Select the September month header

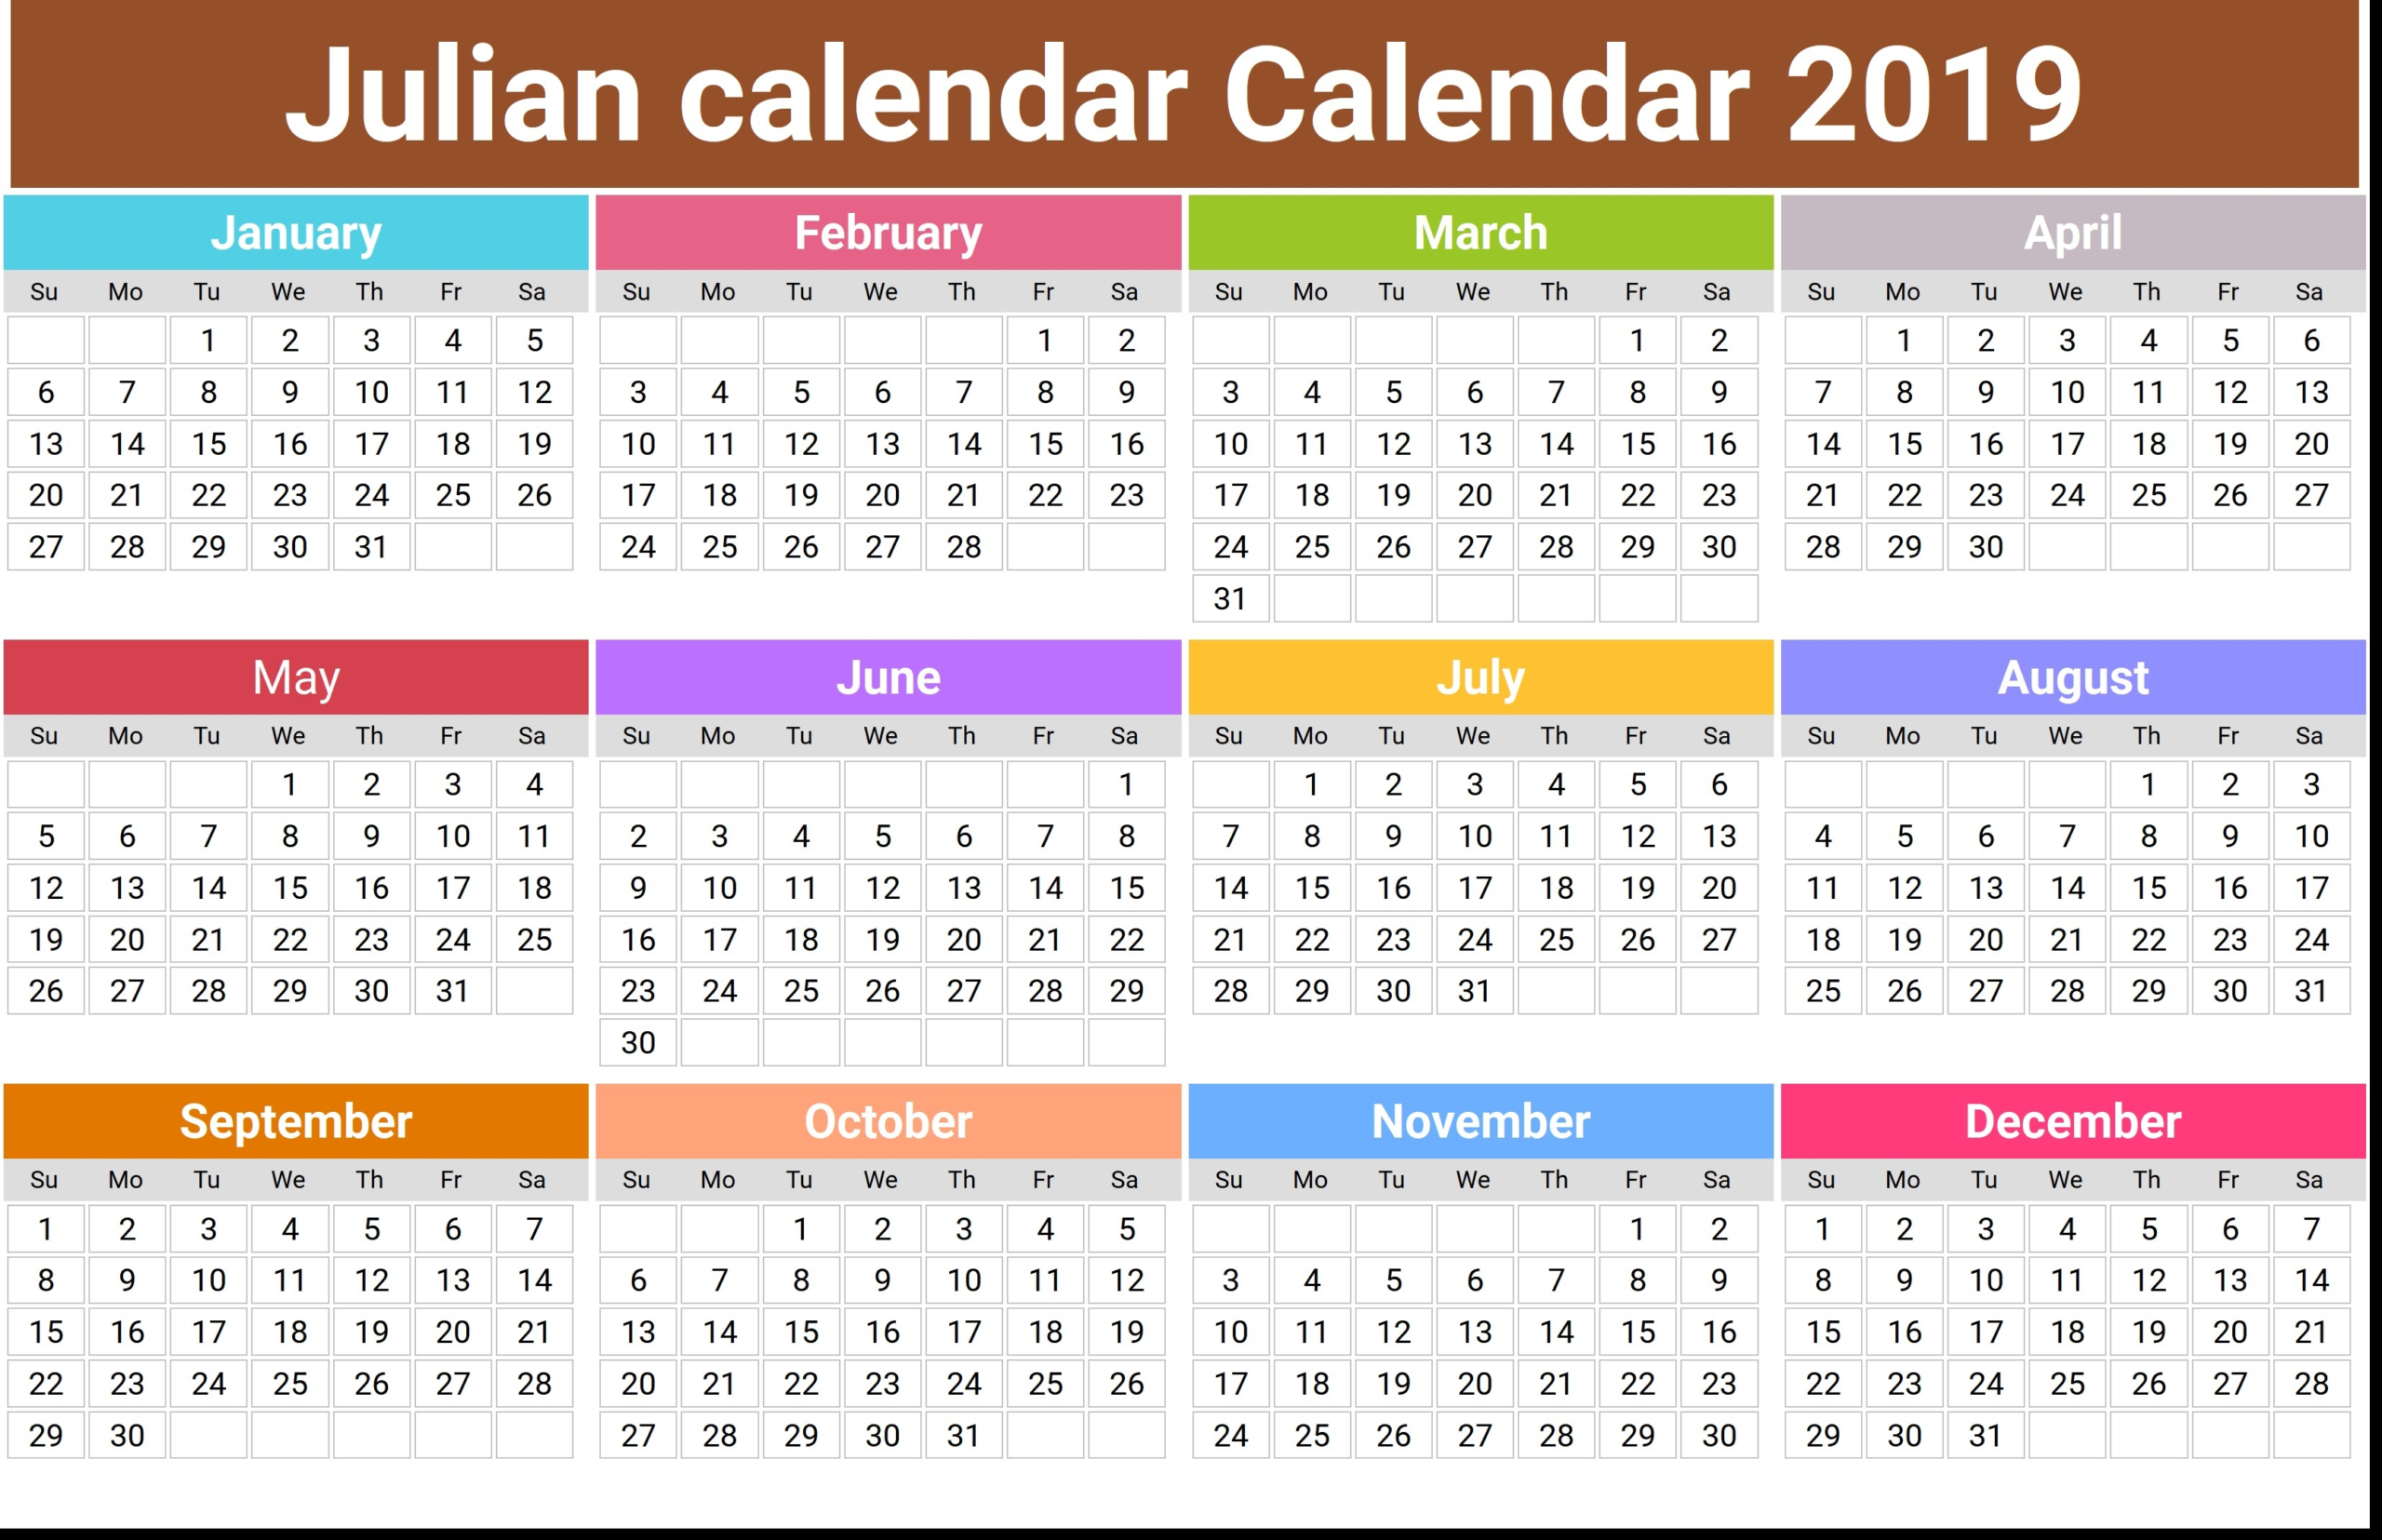point(295,1123)
